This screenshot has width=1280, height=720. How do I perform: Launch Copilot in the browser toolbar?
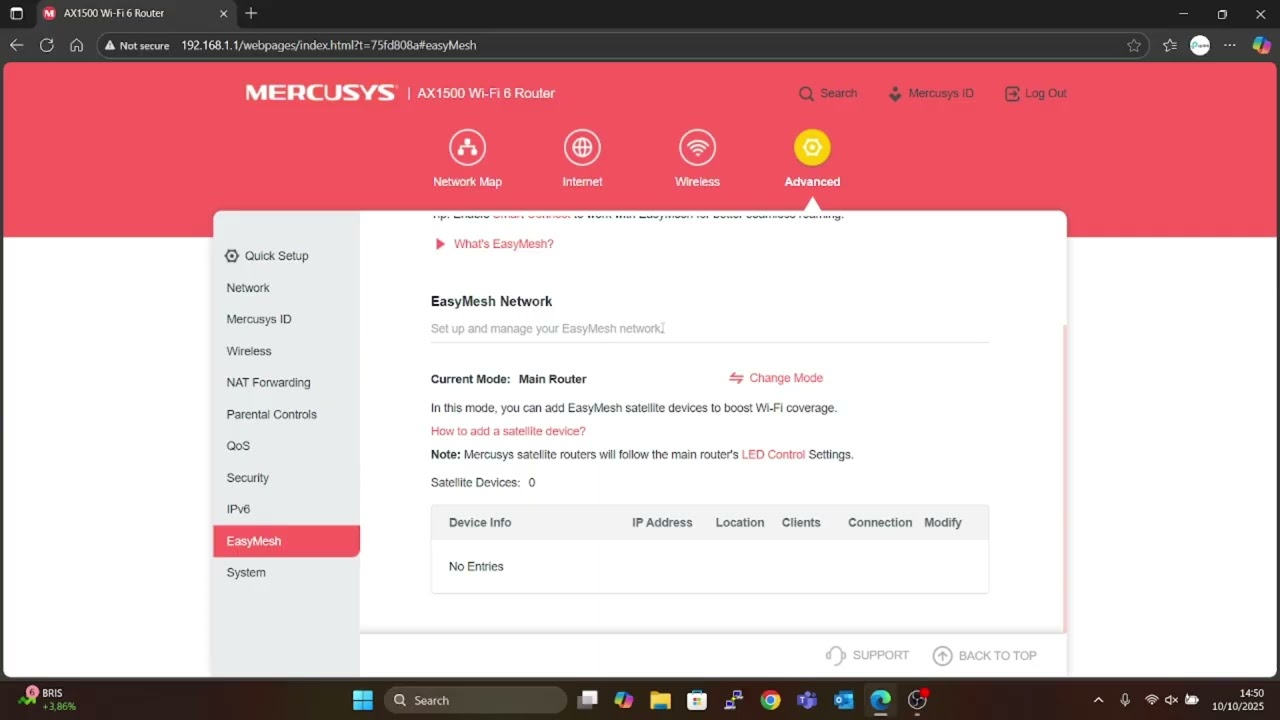tap(1261, 45)
